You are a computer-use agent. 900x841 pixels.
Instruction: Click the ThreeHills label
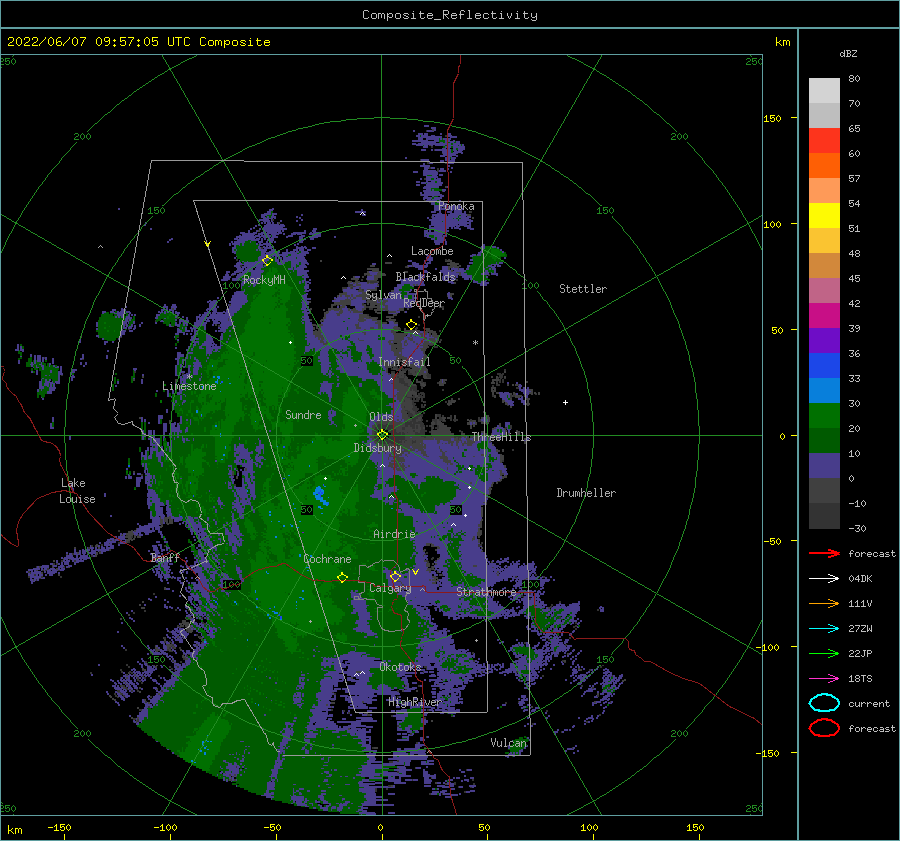pyautogui.click(x=502, y=437)
